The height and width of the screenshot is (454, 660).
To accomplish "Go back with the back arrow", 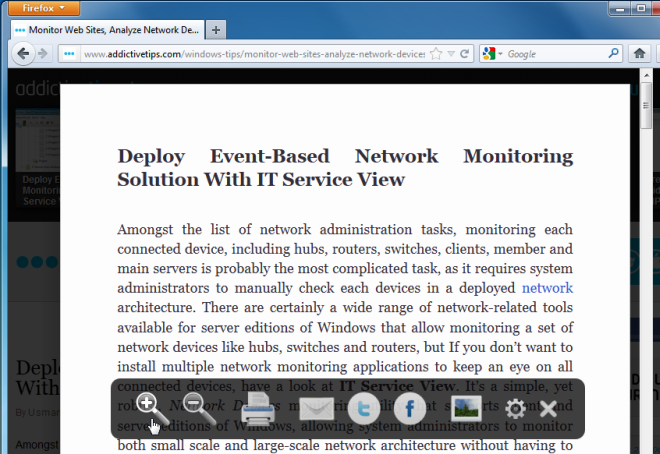I will (23, 54).
